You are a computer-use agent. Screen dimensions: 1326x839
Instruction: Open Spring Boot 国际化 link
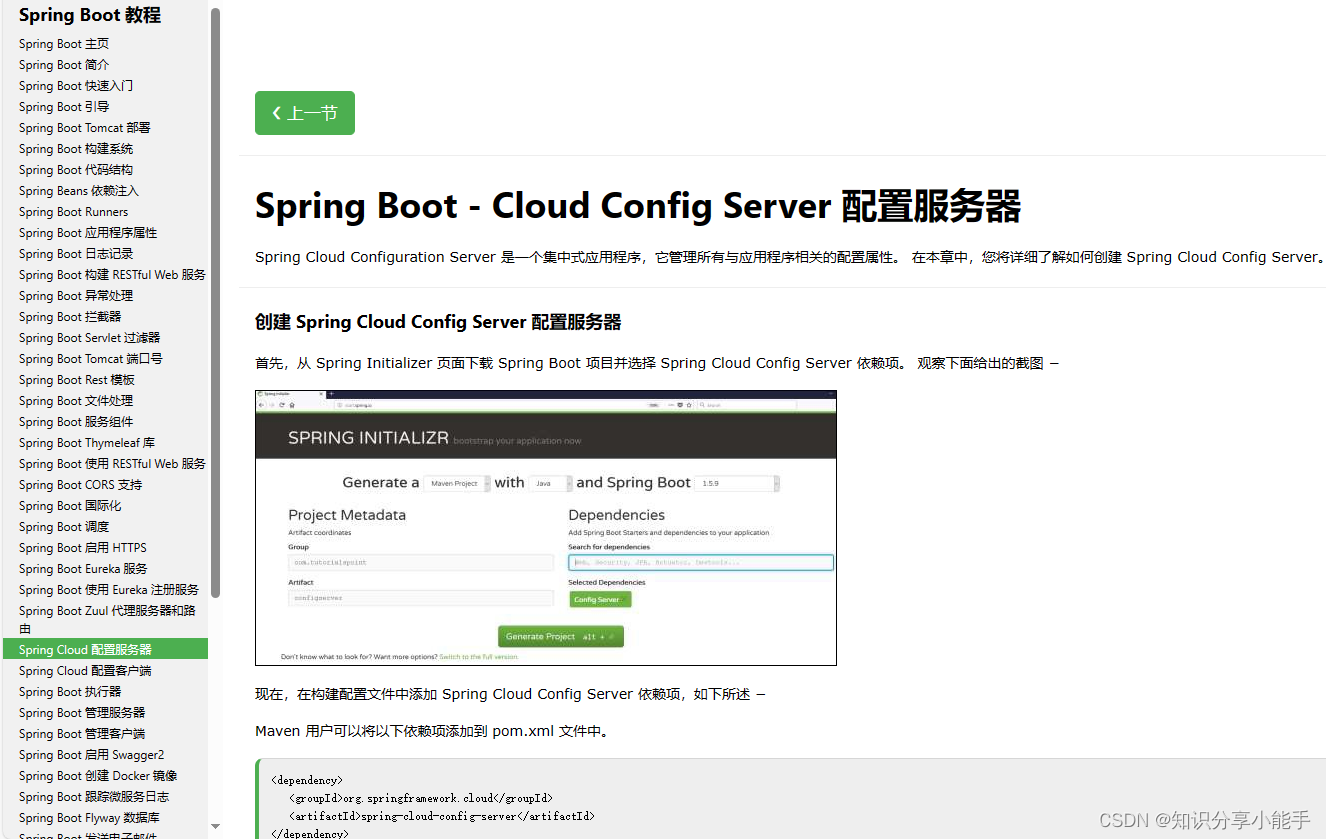70,506
